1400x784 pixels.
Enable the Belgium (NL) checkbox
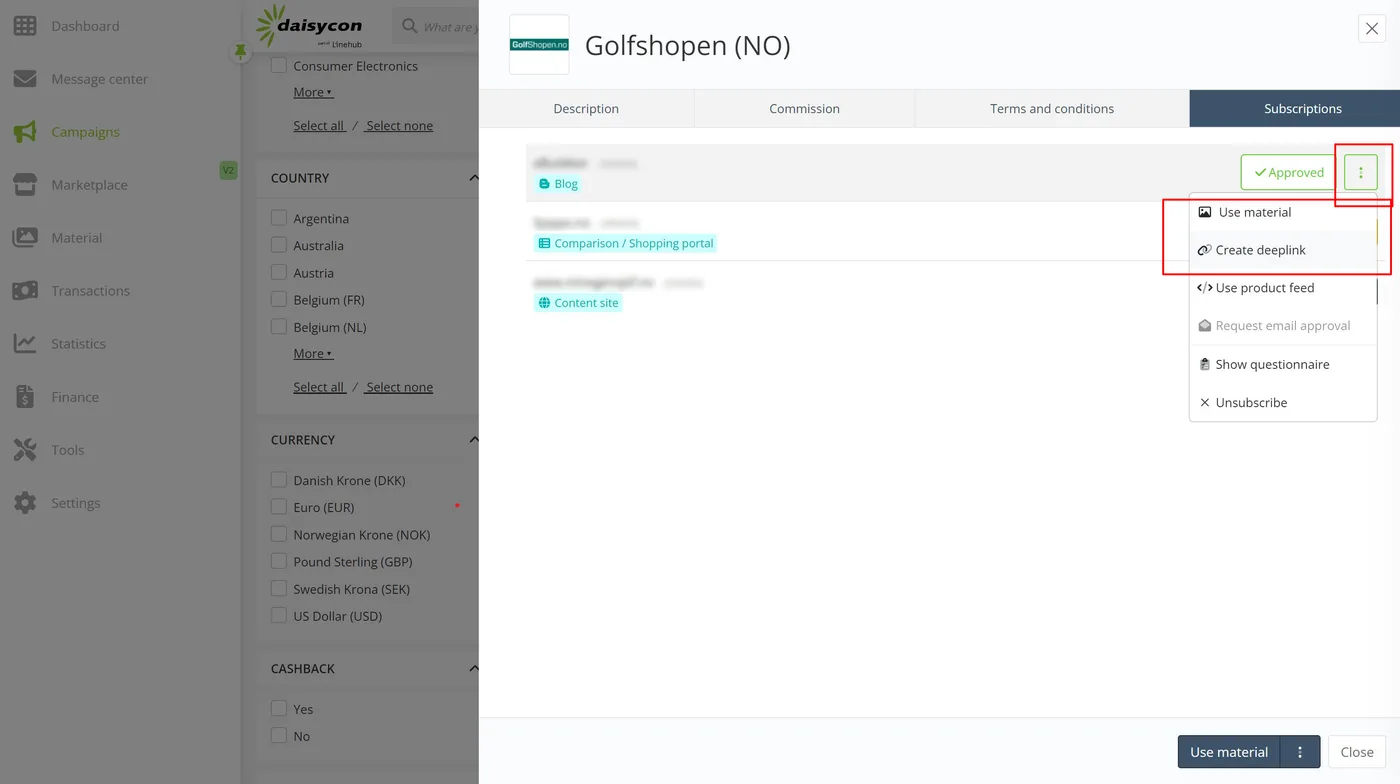(x=279, y=327)
